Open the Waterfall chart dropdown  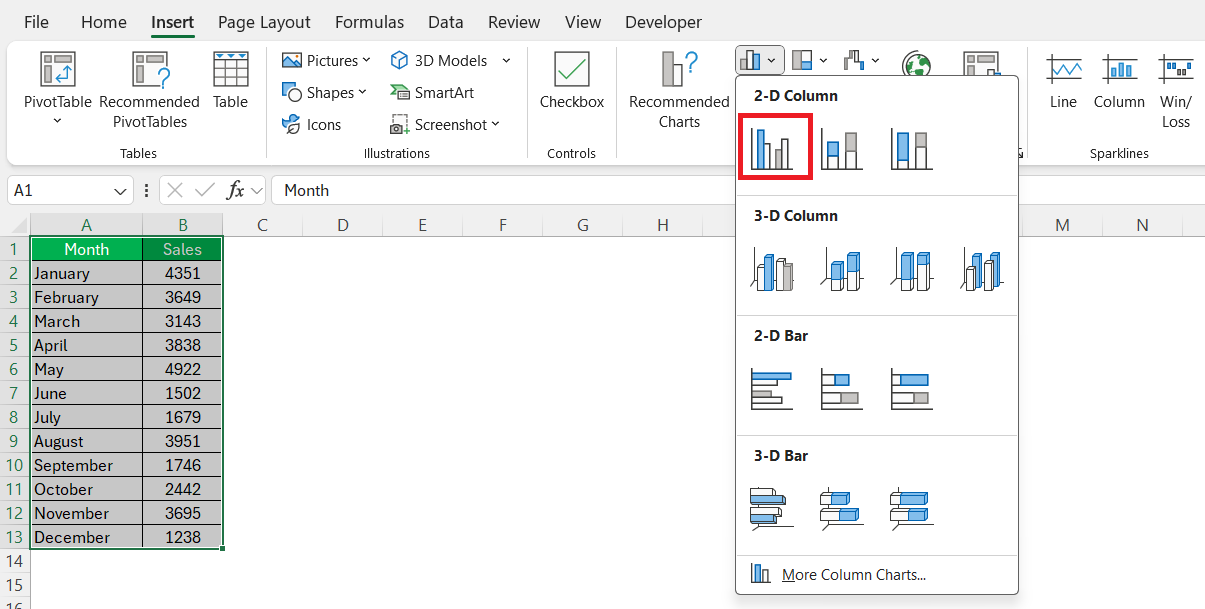(860, 60)
